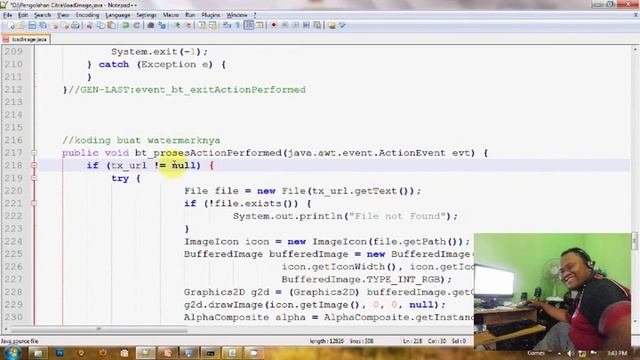
Task: Click the Copy toolbar icon
Action: [100, 25]
